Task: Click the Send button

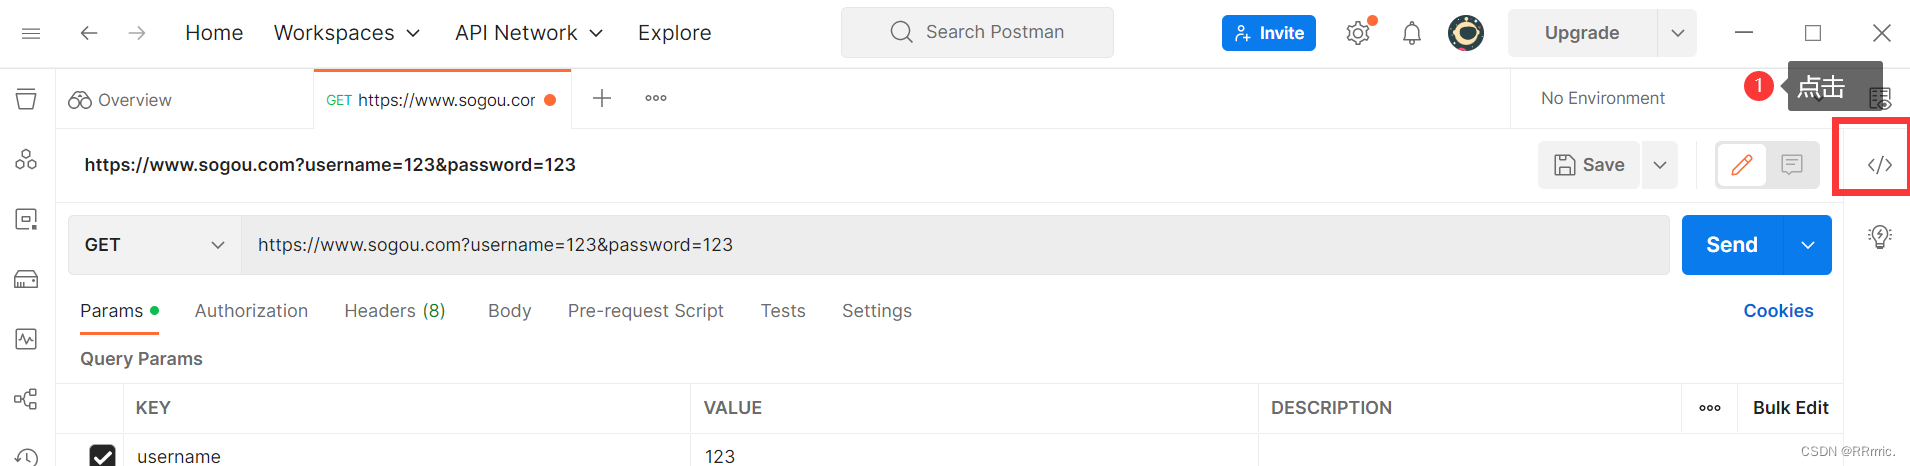Action: coord(1731,245)
